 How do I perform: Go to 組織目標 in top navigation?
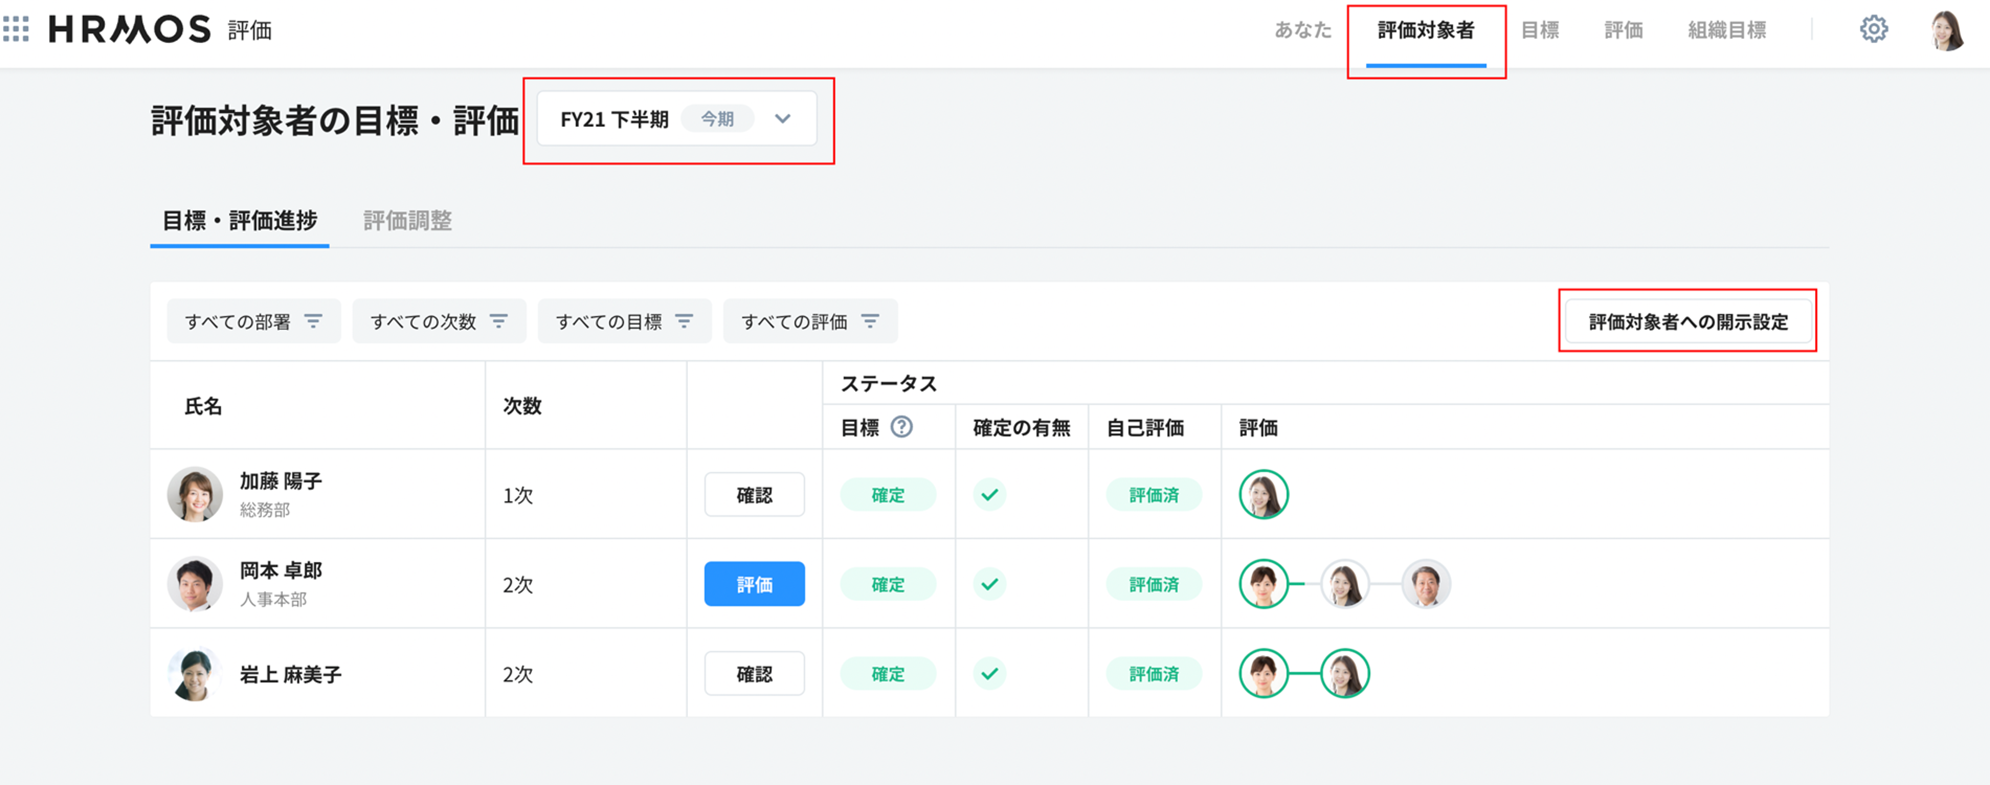tap(1726, 30)
